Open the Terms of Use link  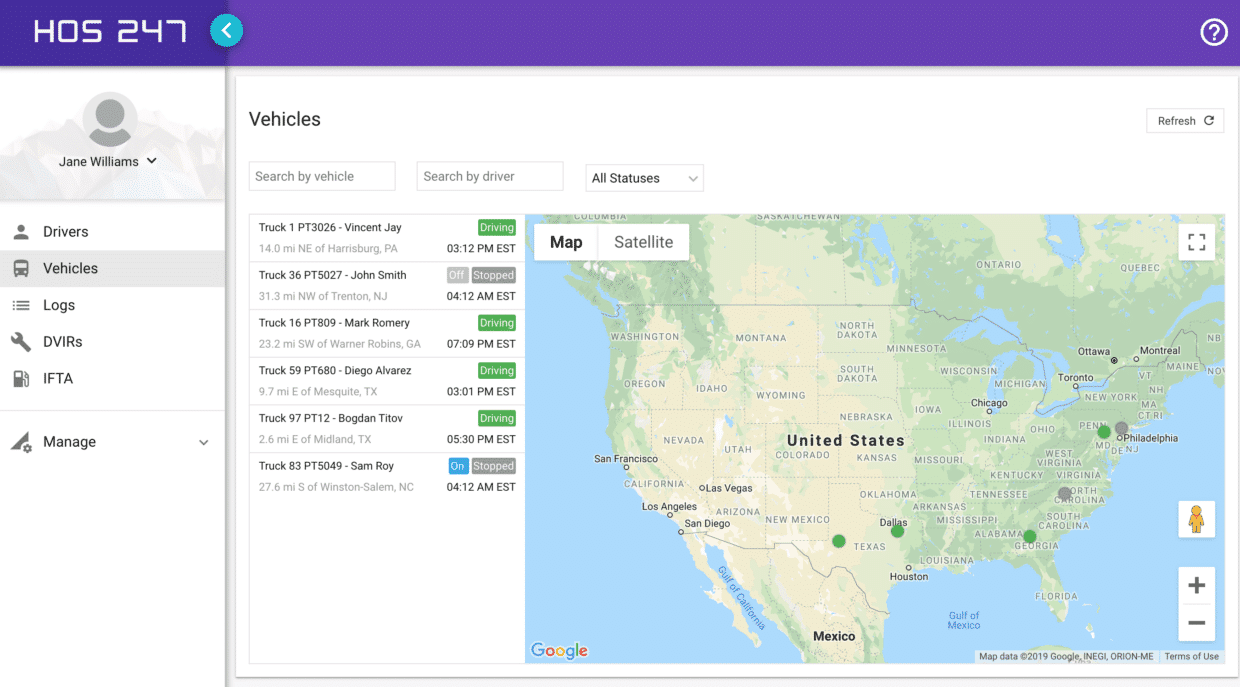1192,656
